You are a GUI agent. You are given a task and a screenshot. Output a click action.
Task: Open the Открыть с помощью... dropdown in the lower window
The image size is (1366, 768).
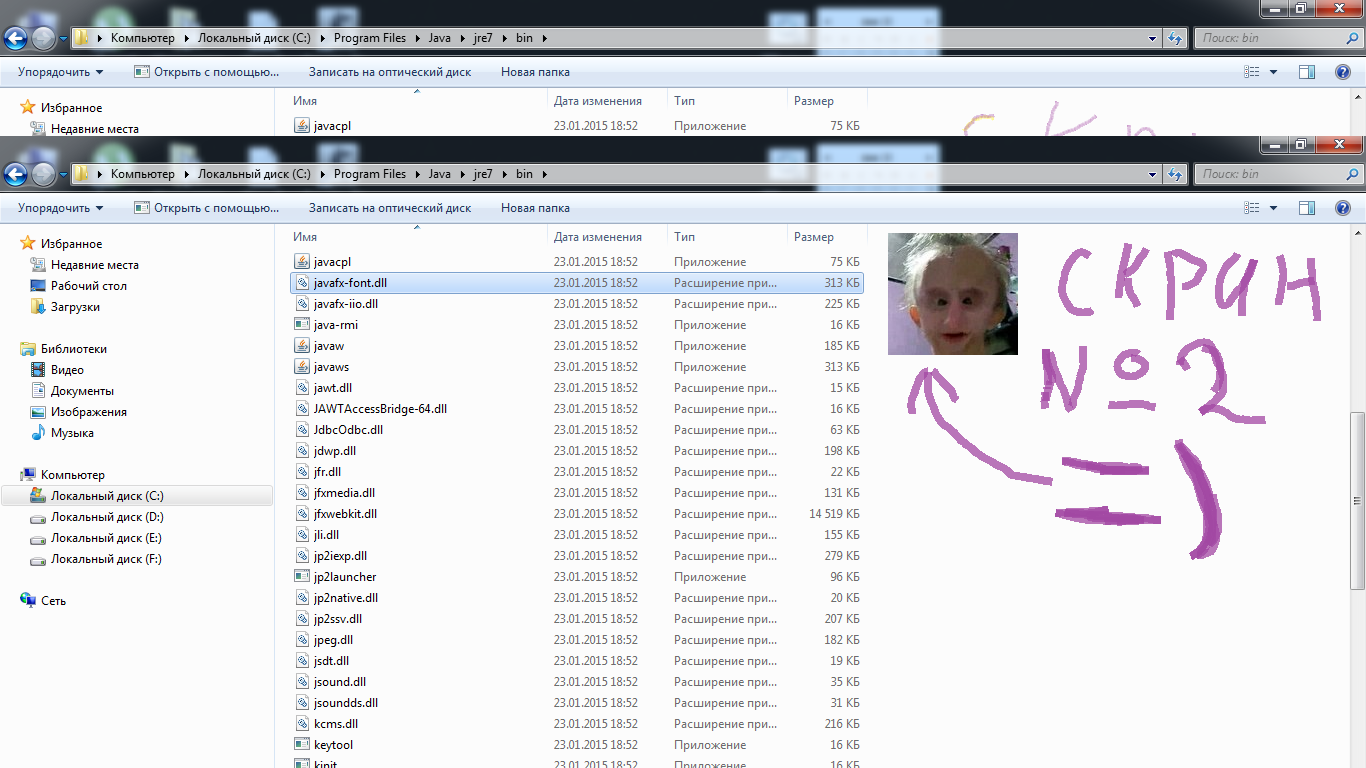(207, 208)
